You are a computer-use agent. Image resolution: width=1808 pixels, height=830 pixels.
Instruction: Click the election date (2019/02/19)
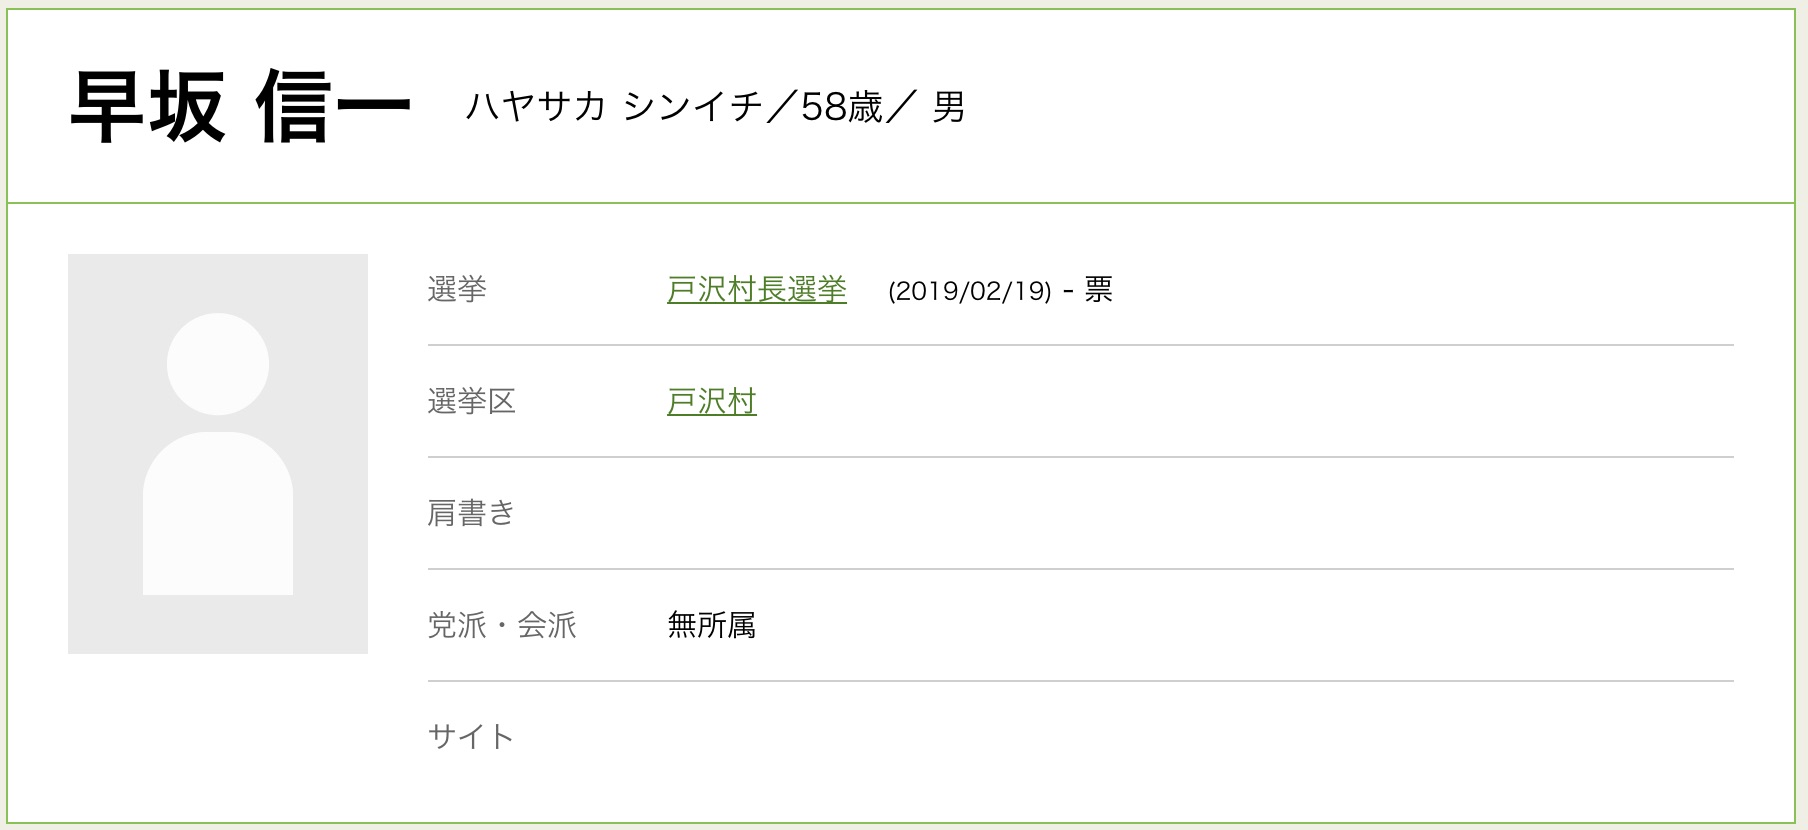click(x=969, y=291)
